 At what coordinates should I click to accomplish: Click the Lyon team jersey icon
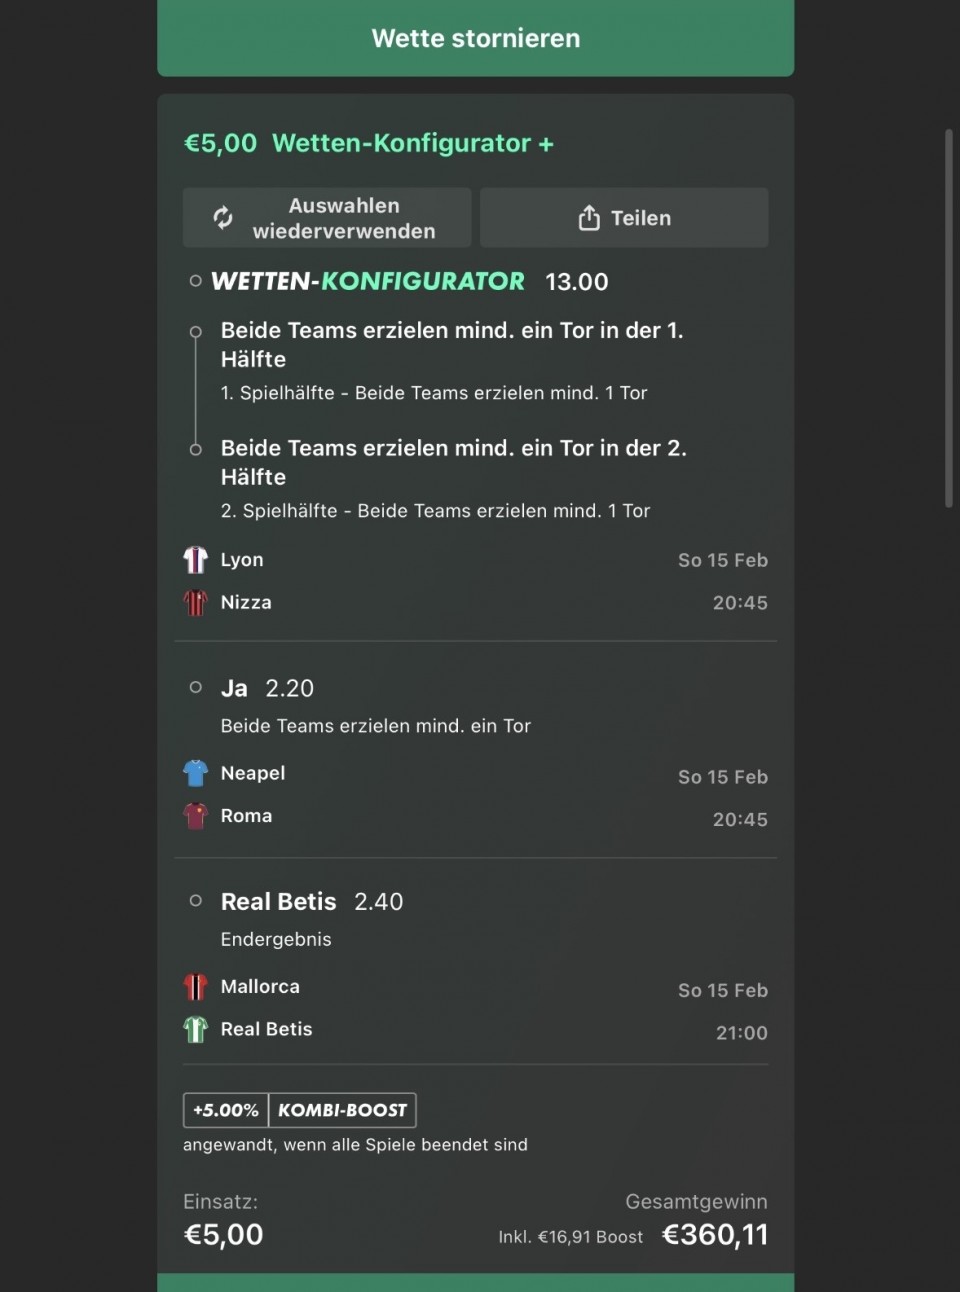click(195, 560)
